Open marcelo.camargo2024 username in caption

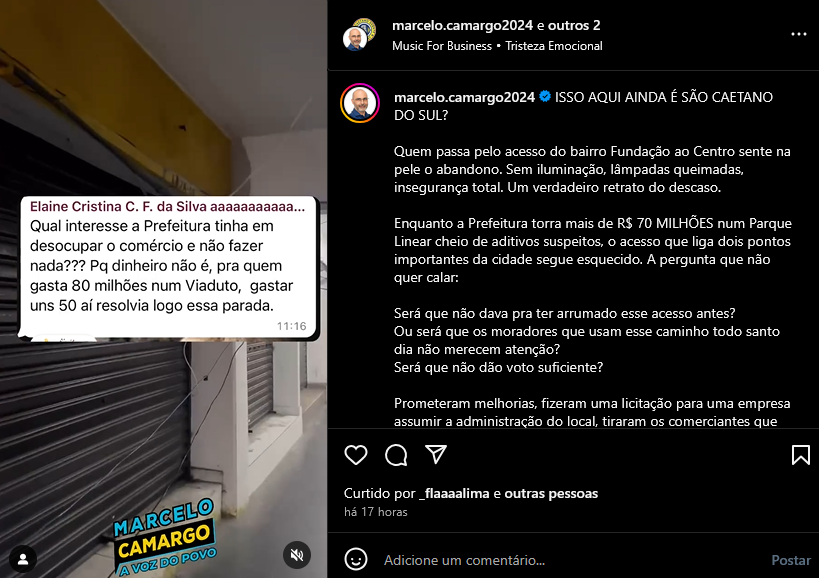[x=464, y=97]
